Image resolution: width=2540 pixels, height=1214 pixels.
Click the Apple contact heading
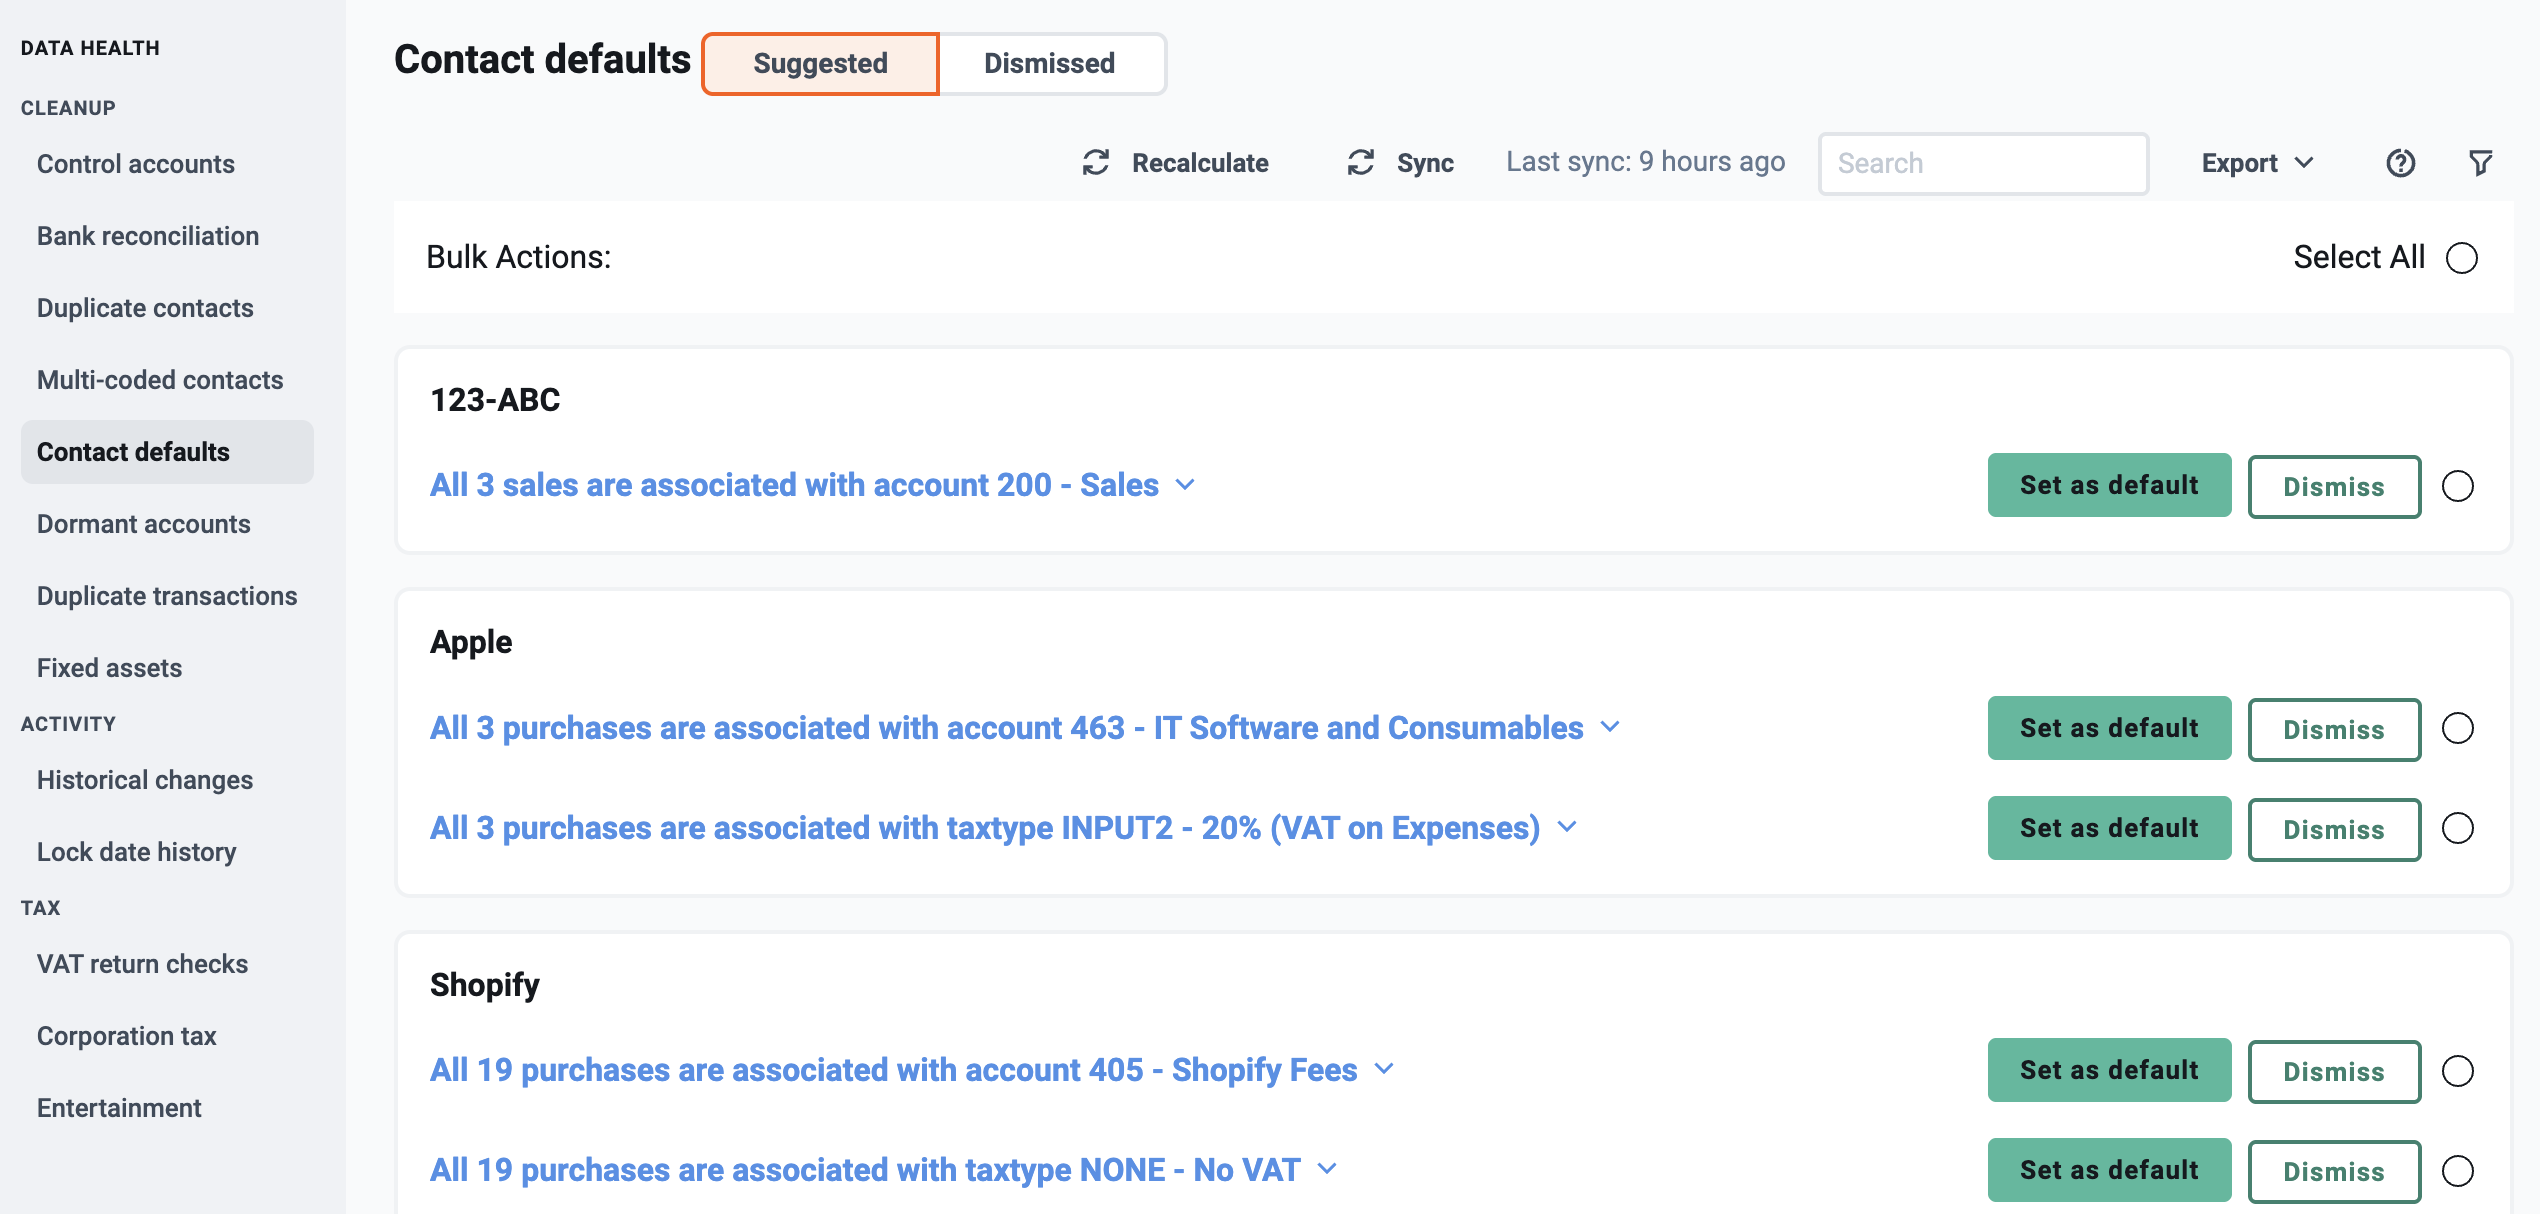click(x=471, y=642)
